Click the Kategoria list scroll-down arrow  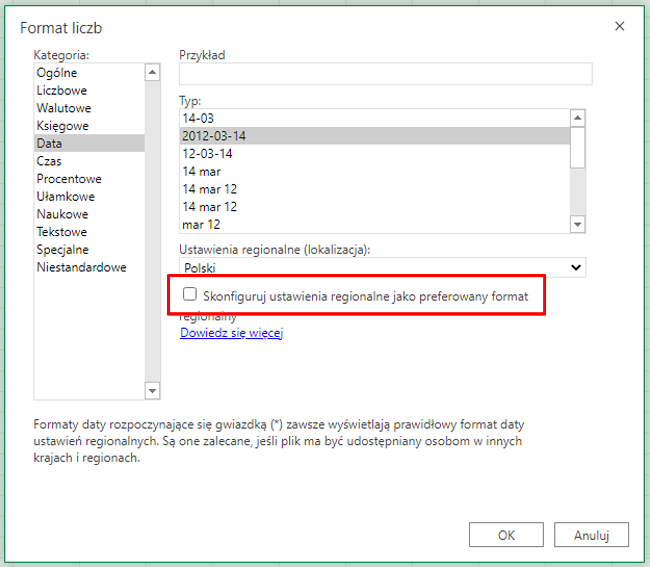tap(153, 390)
